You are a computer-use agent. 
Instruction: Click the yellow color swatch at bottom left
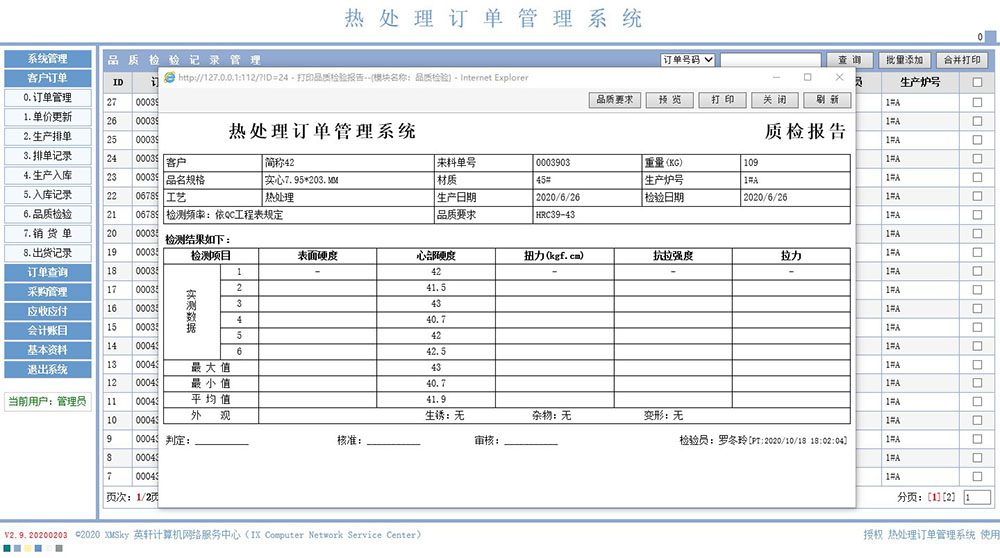click(27, 548)
